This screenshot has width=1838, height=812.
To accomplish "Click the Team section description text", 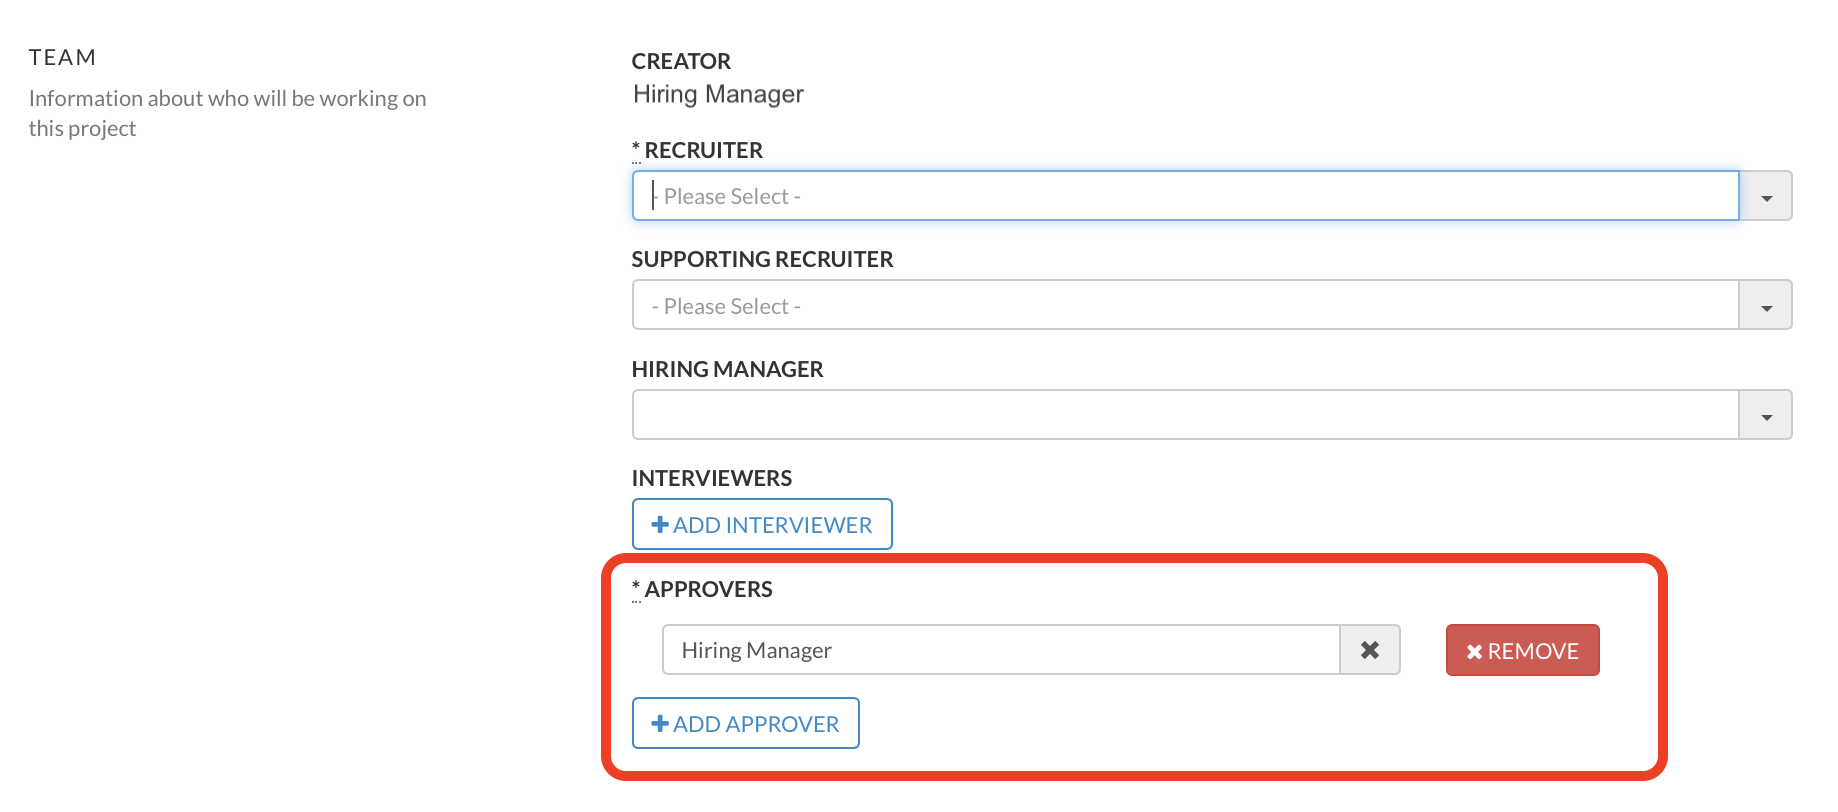I will [227, 113].
